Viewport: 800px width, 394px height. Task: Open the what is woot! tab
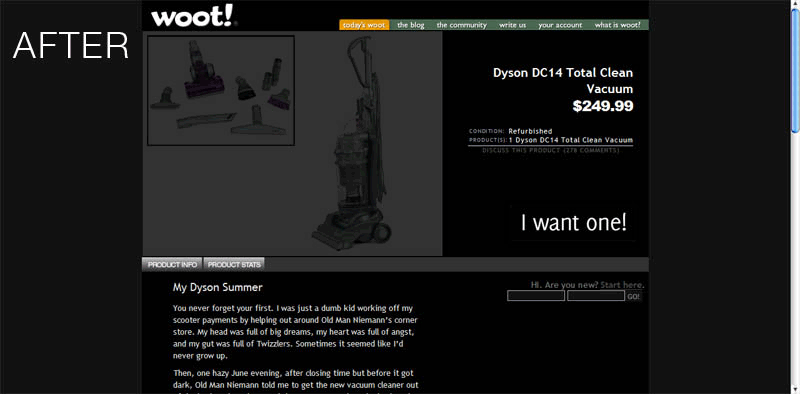[617, 25]
